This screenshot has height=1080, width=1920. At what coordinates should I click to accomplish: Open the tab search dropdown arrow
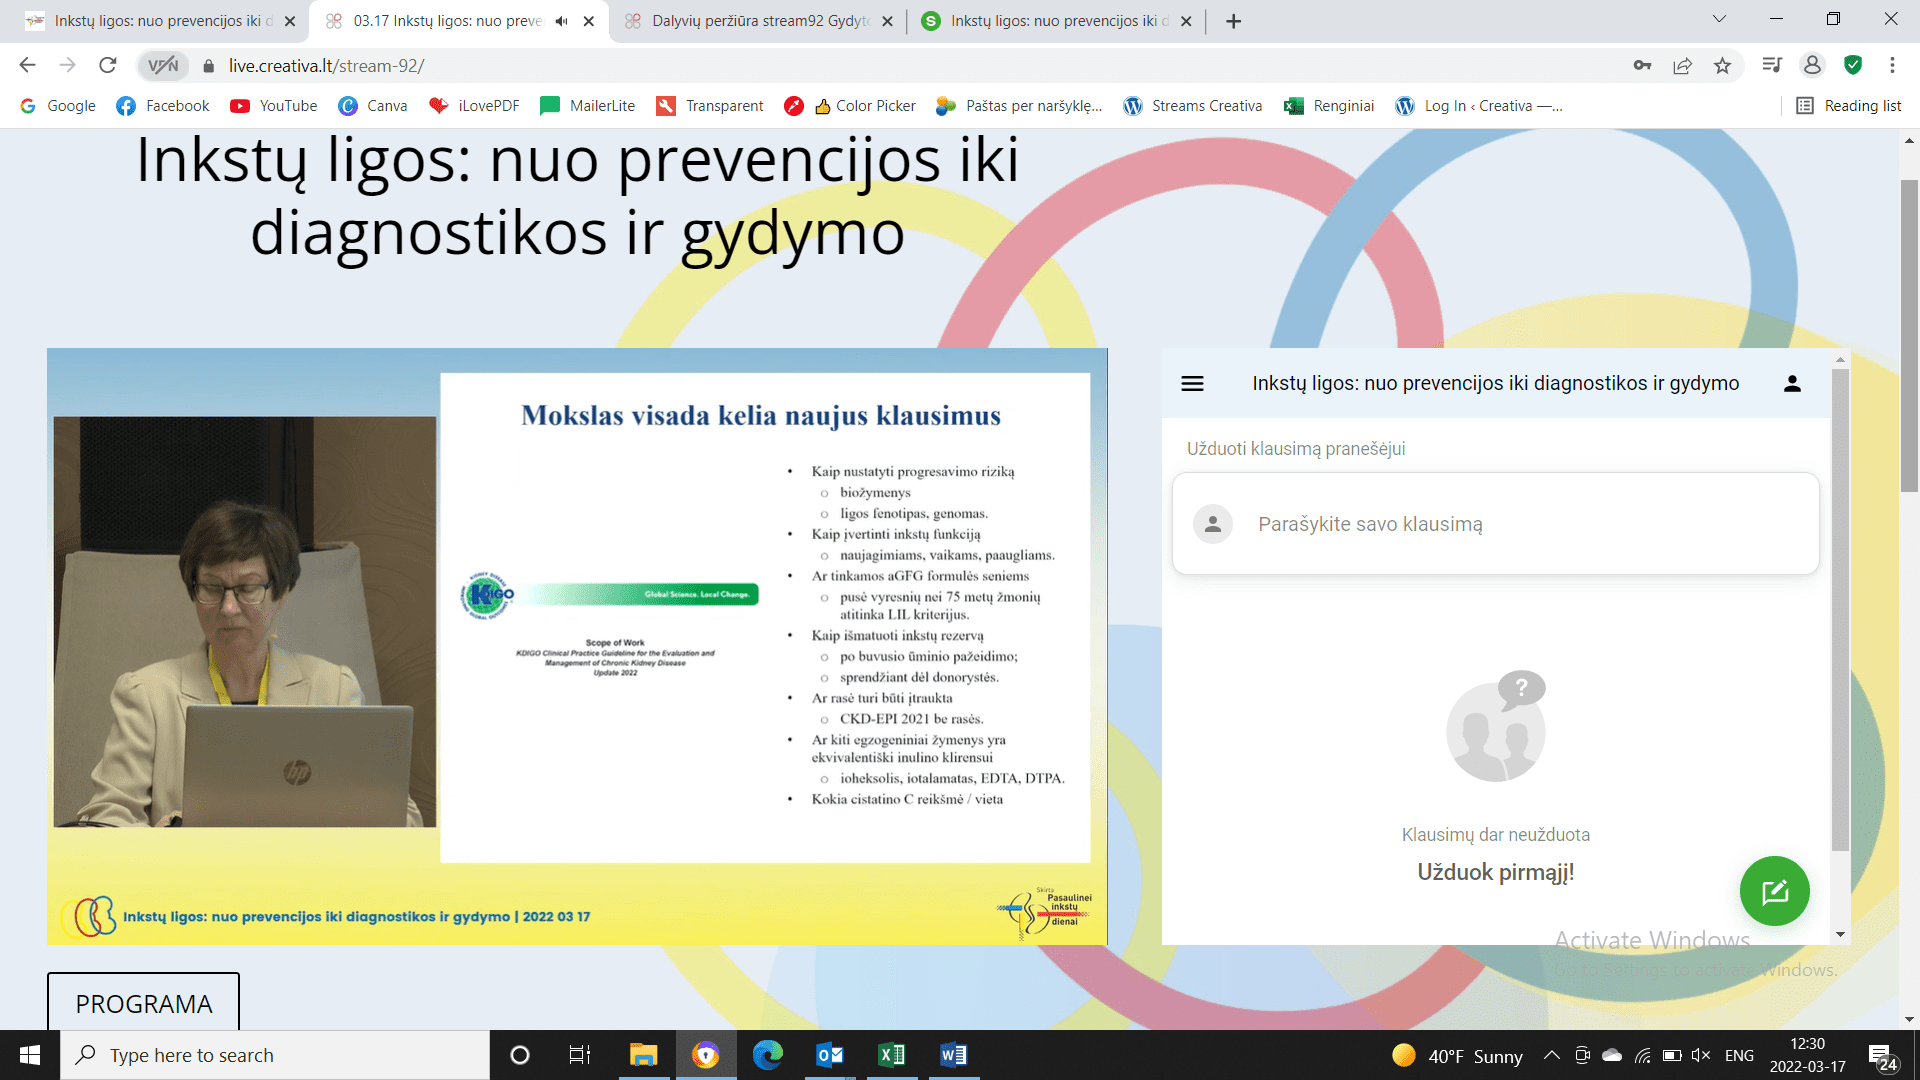[x=1719, y=19]
